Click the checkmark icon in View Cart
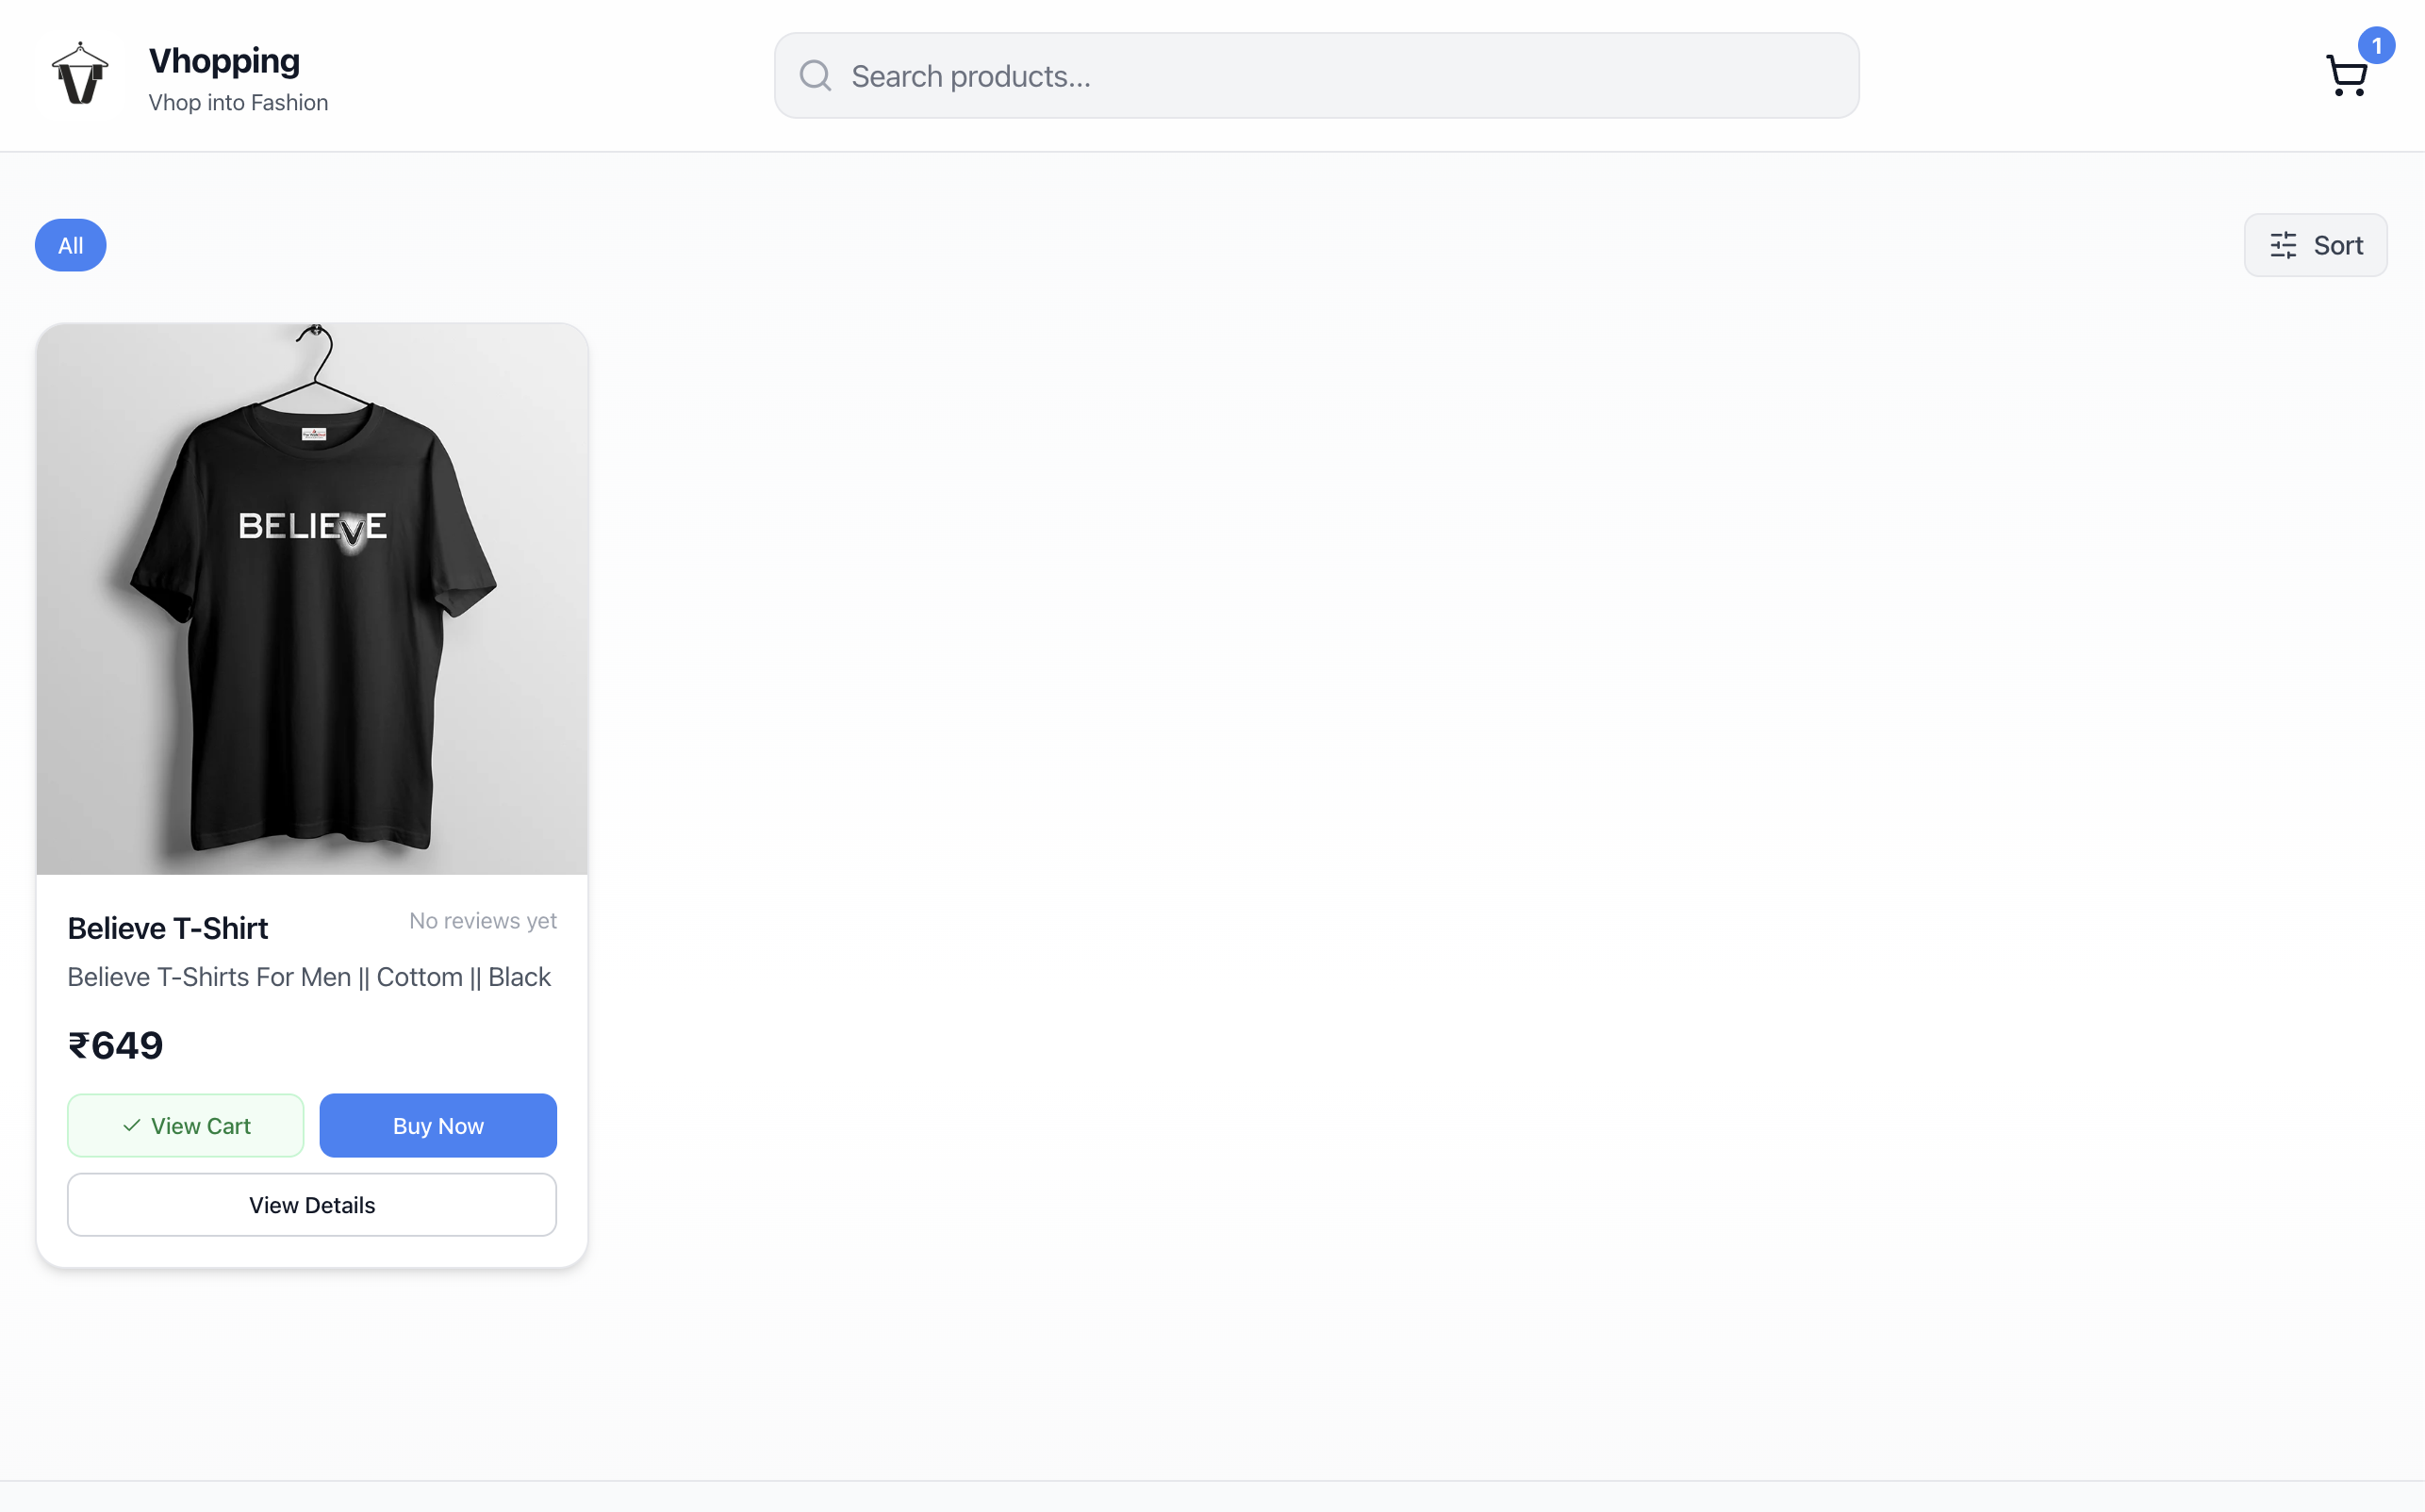Screen dimensions: 2425x1512 coord(130,1125)
